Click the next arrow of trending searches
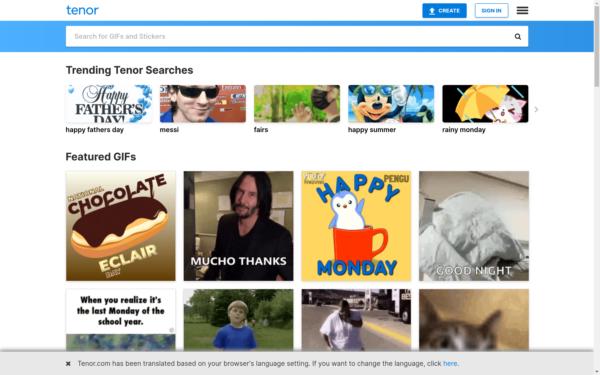Screen dimensions: 600x375 (536, 109)
